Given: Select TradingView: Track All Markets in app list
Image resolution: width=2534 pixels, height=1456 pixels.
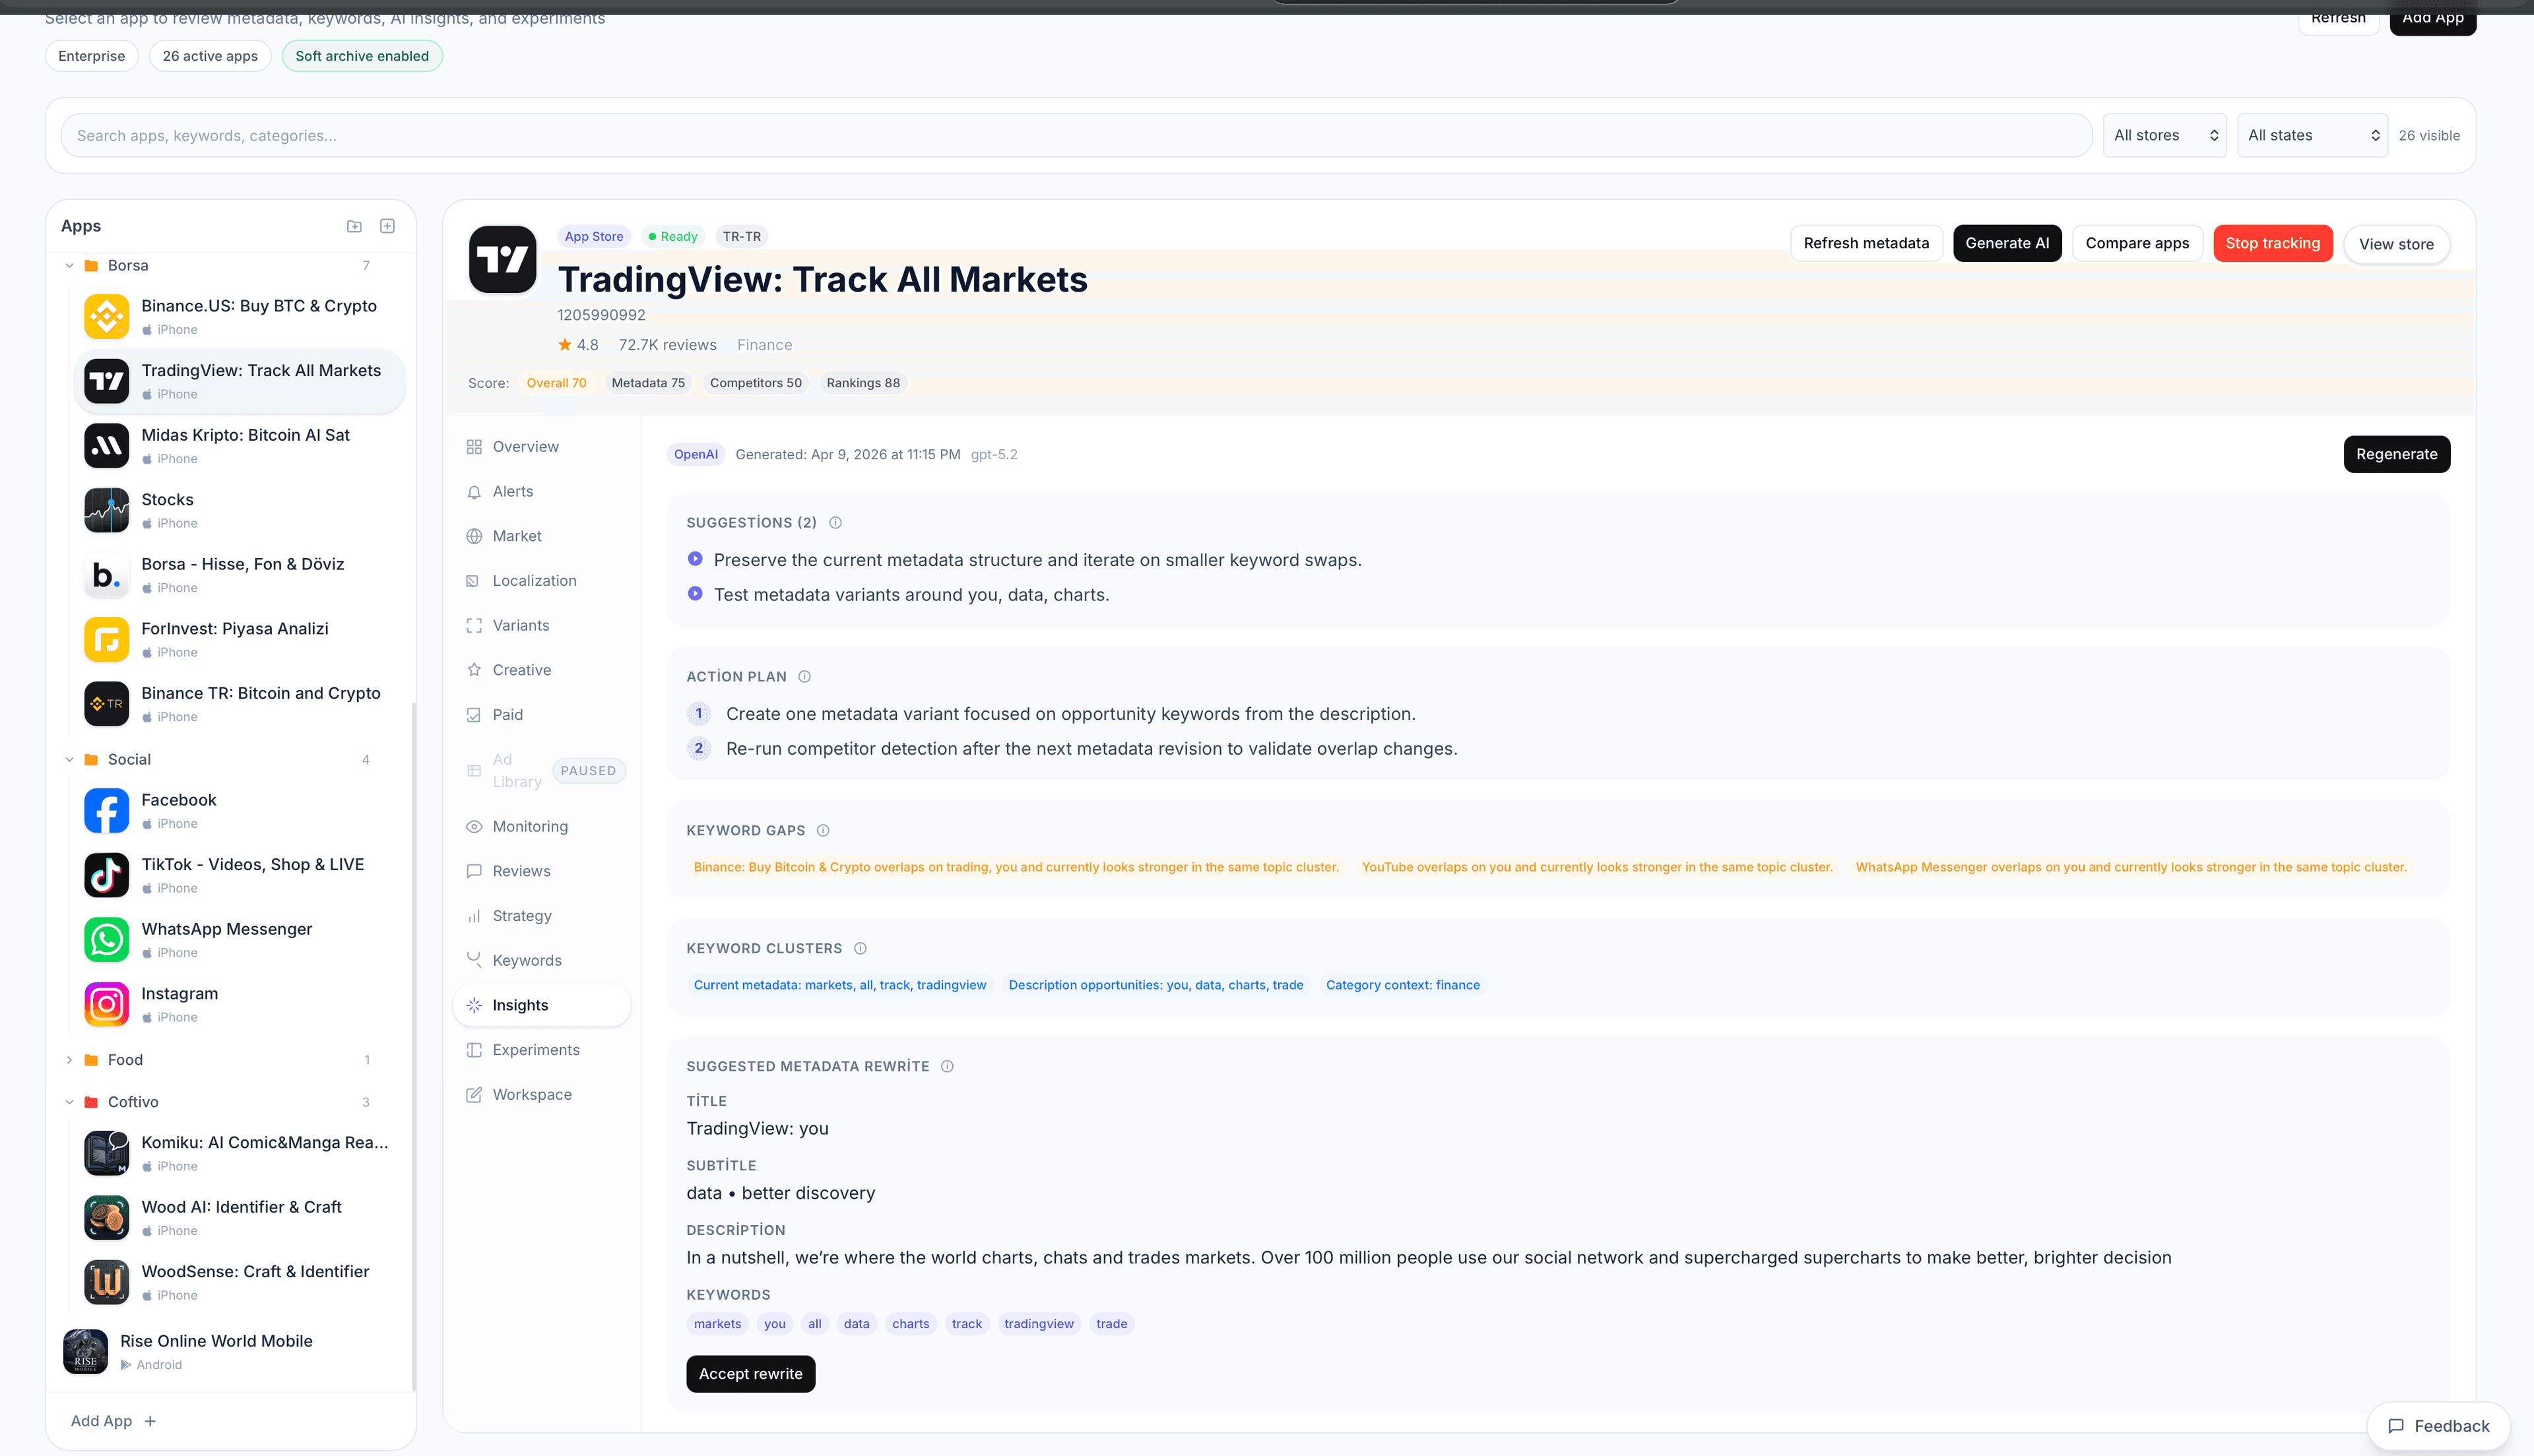Looking at the screenshot, I should coord(239,381).
